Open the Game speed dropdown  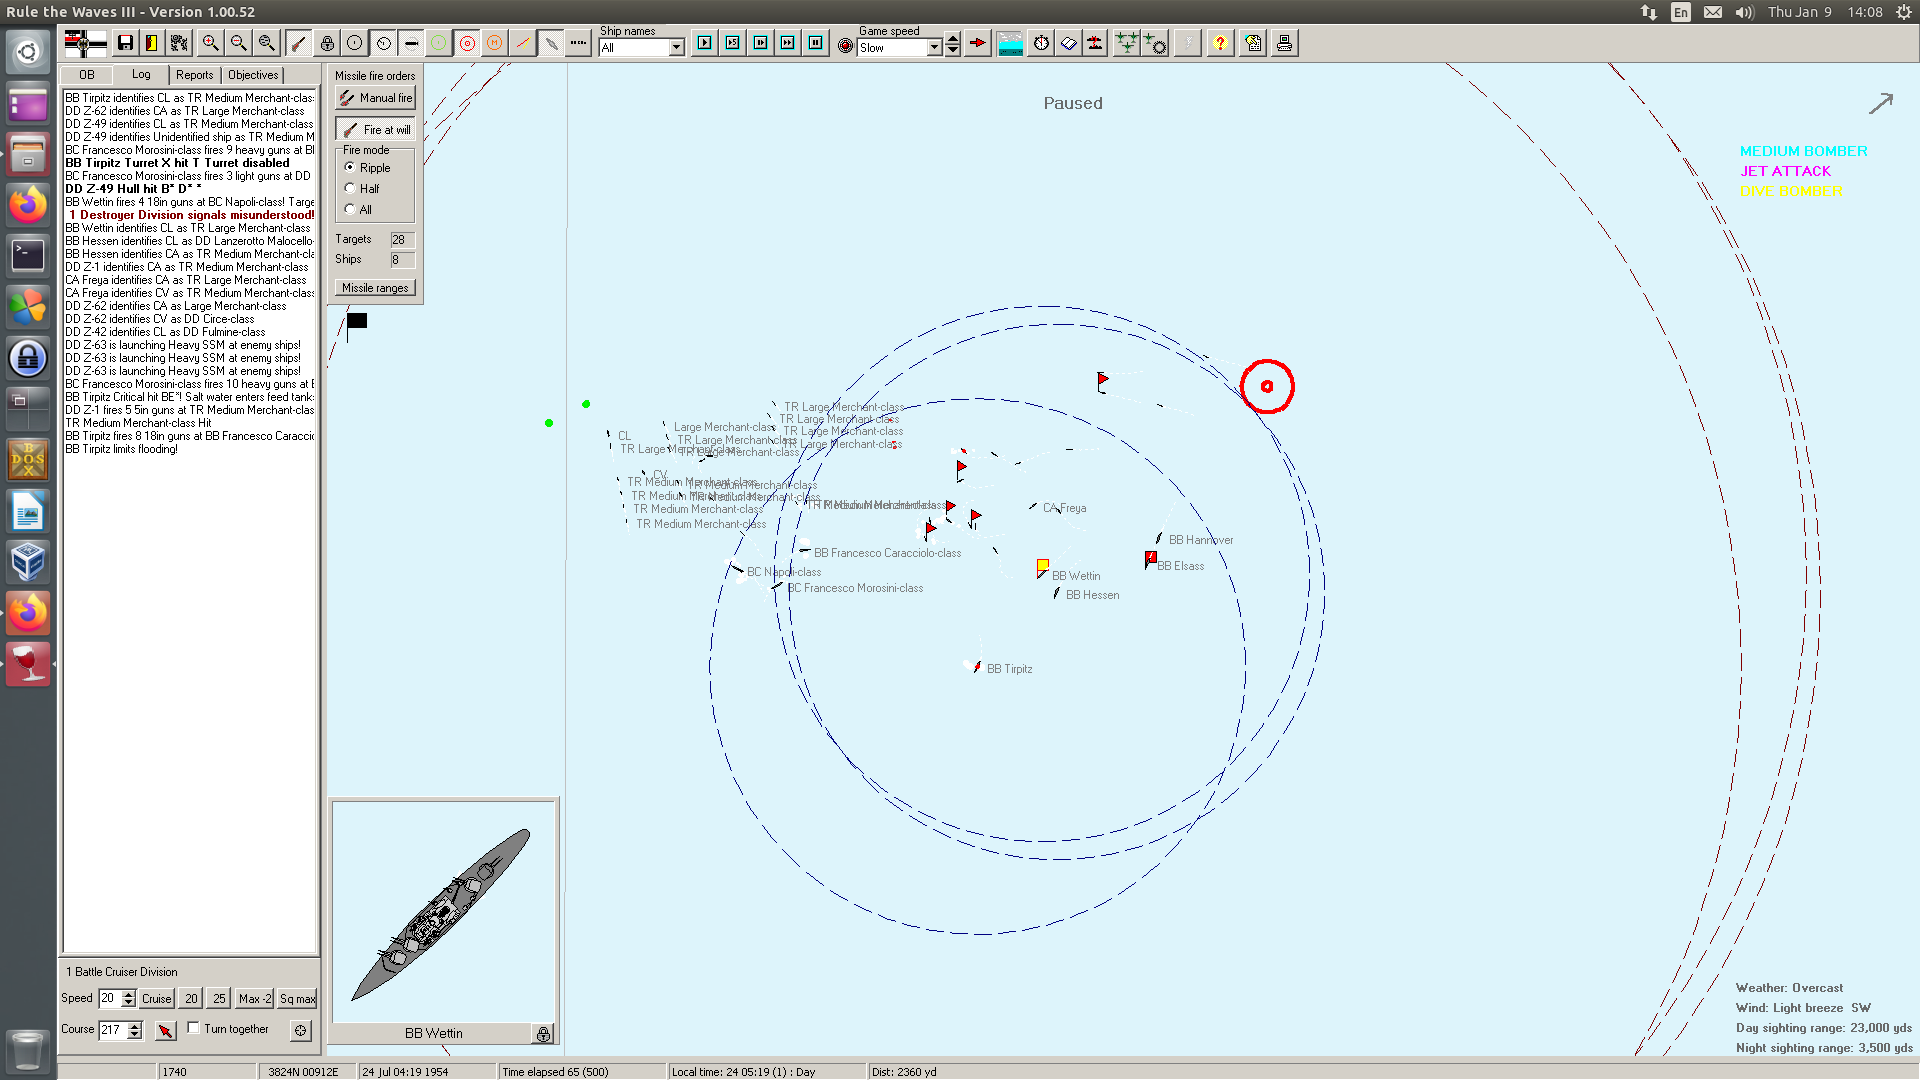pos(934,48)
